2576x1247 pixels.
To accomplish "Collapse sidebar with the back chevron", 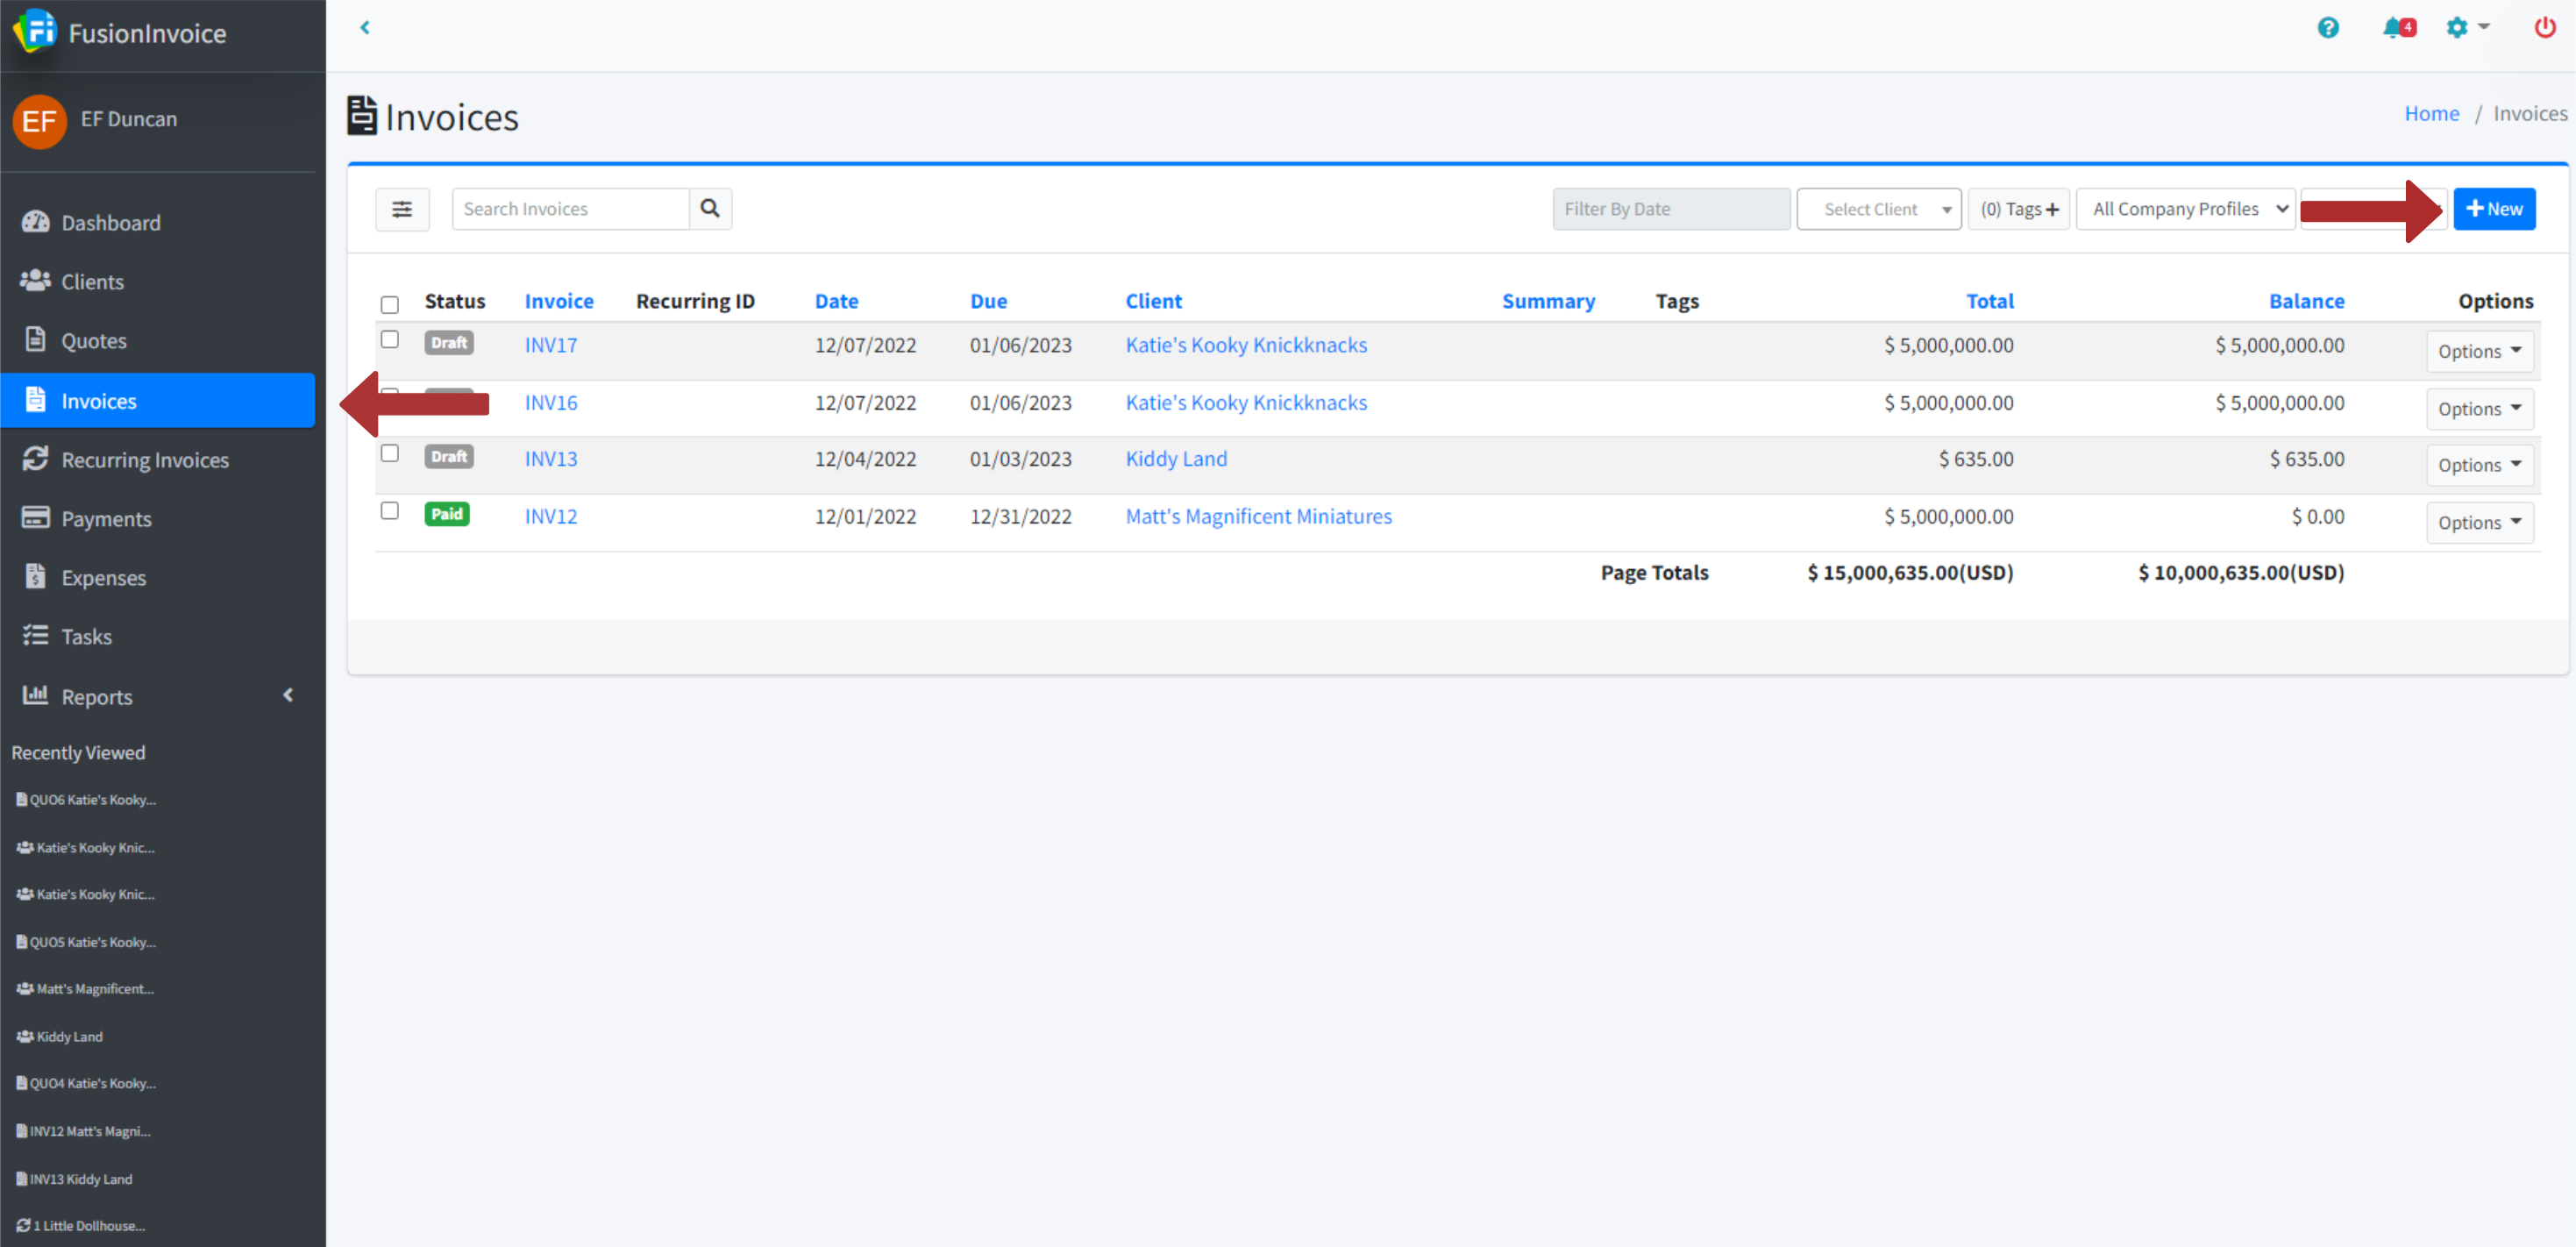I will (365, 27).
